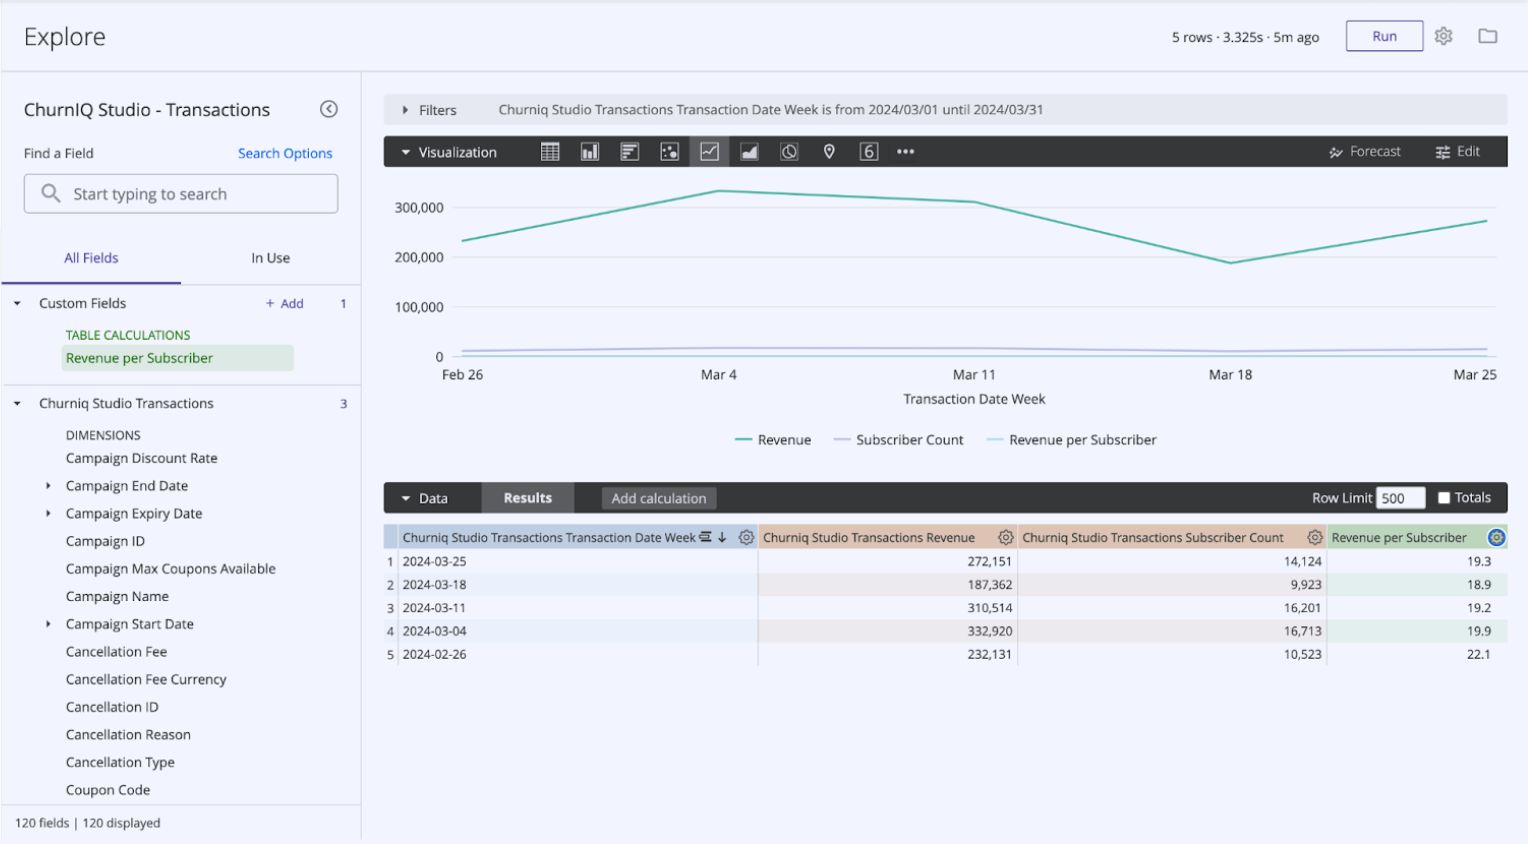
Task: Click the Row Limit input field
Action: click(x=1400, y=498)
